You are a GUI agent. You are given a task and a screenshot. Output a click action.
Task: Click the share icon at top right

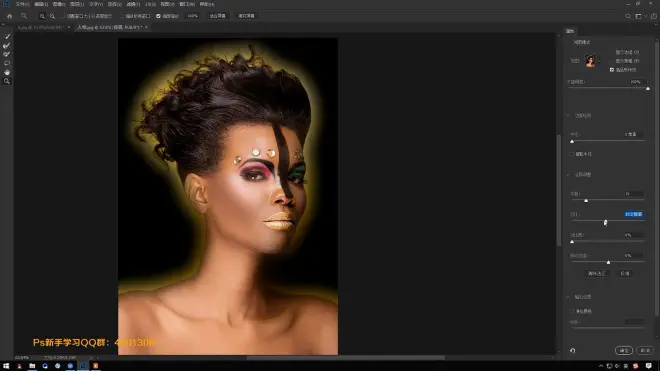[x=654, y=16]
